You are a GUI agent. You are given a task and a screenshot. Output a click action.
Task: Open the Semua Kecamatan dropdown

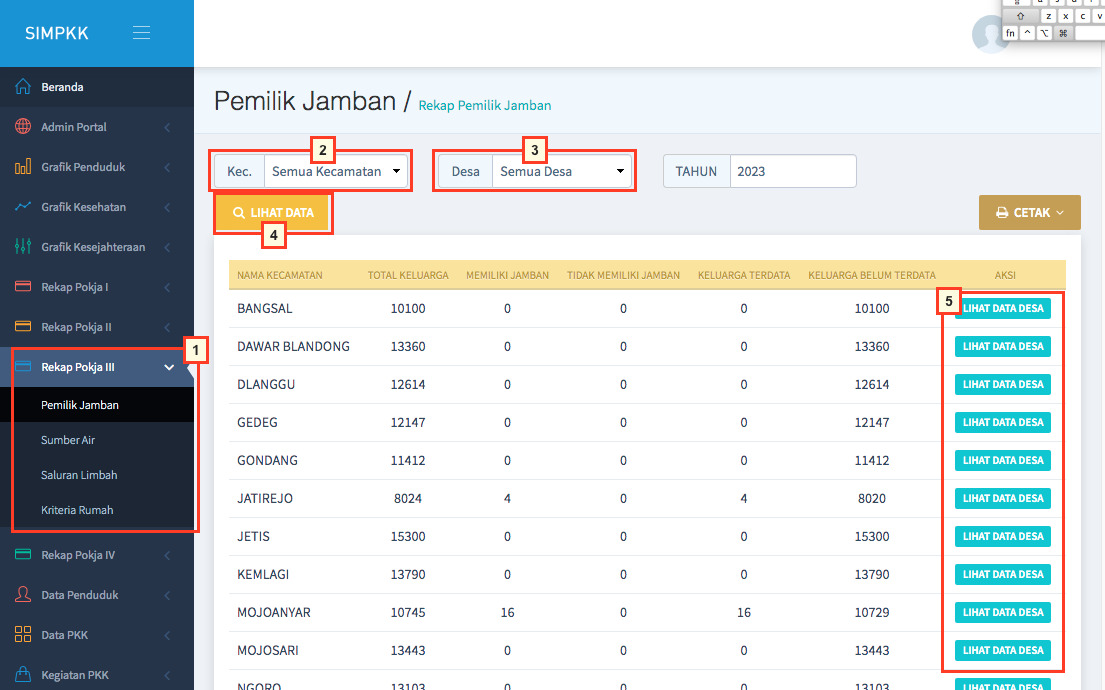335,171
